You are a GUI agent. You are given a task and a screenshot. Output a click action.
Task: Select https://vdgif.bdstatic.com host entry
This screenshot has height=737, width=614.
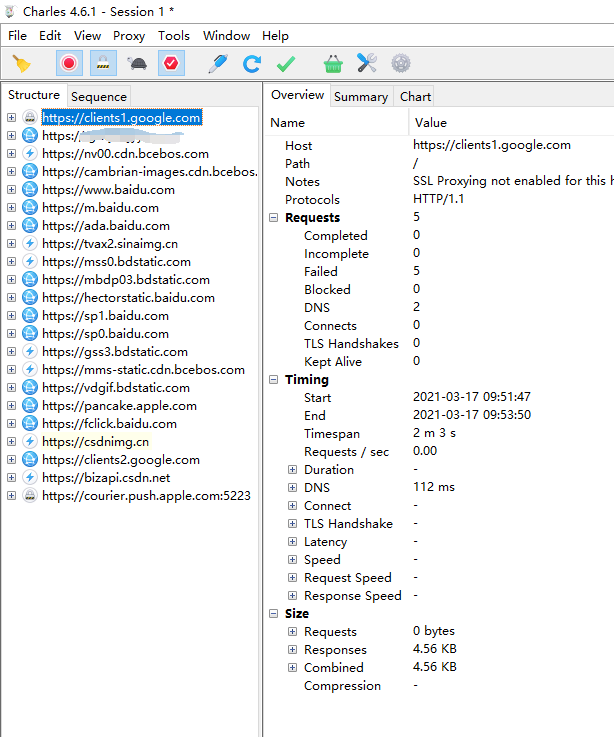(116, 388)
